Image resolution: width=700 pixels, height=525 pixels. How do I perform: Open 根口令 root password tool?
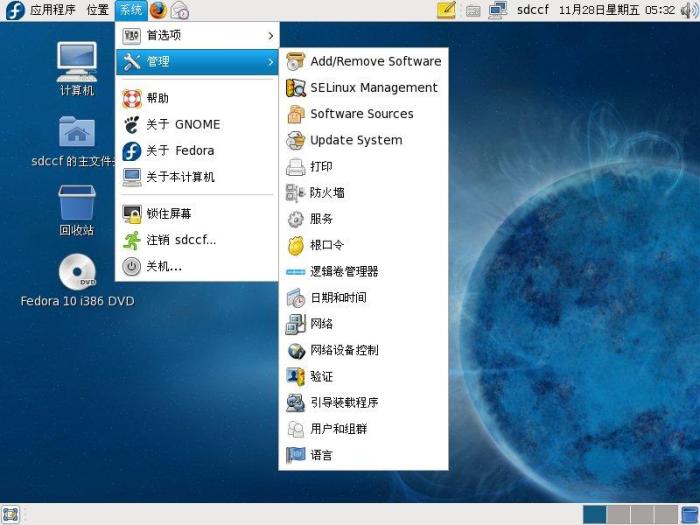(x=363, y=245)
